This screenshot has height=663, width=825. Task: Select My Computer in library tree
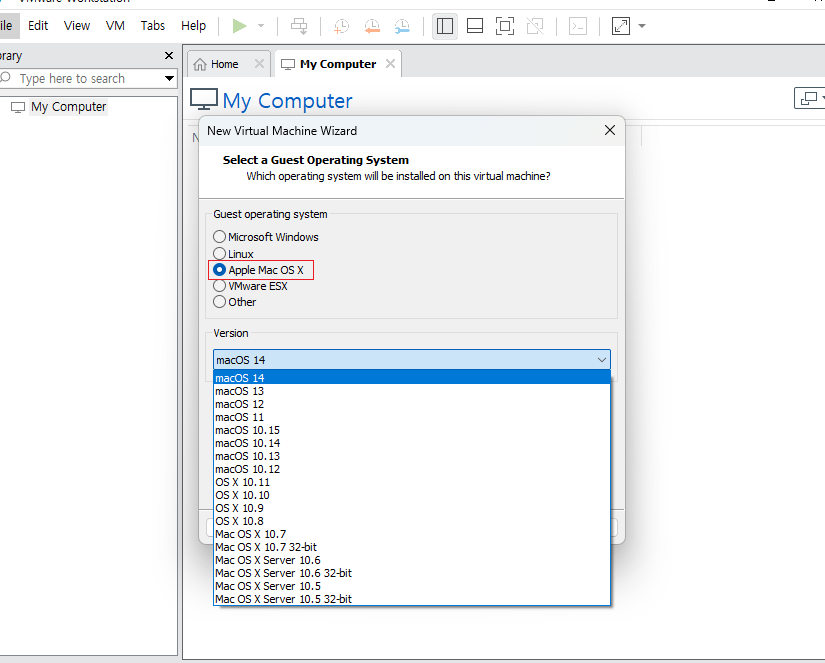[68, 107]
